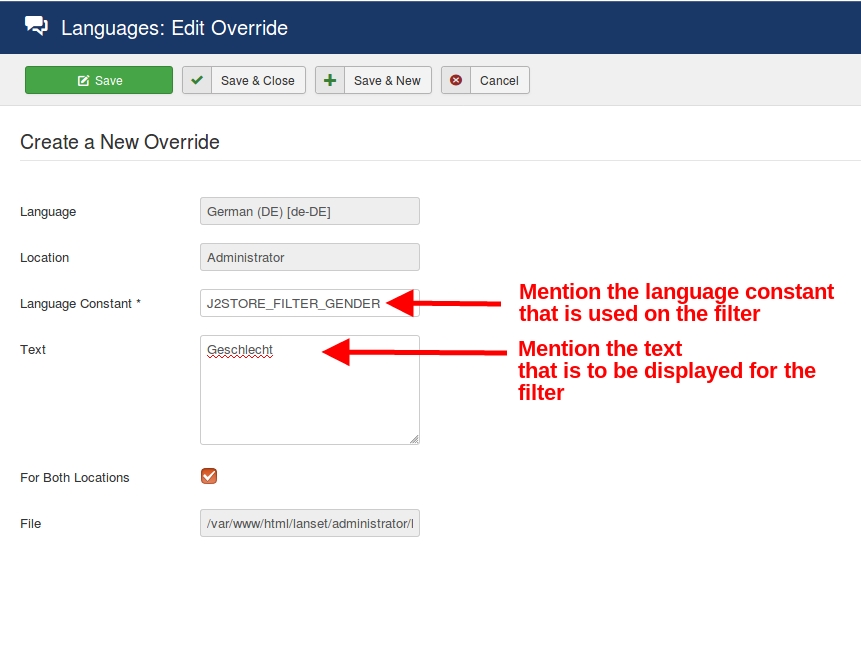The height and width of the screenshot is (656, 861).
Task: Click the German (DE) Language field
Action: pyautogui.click(x=309, y=211)
